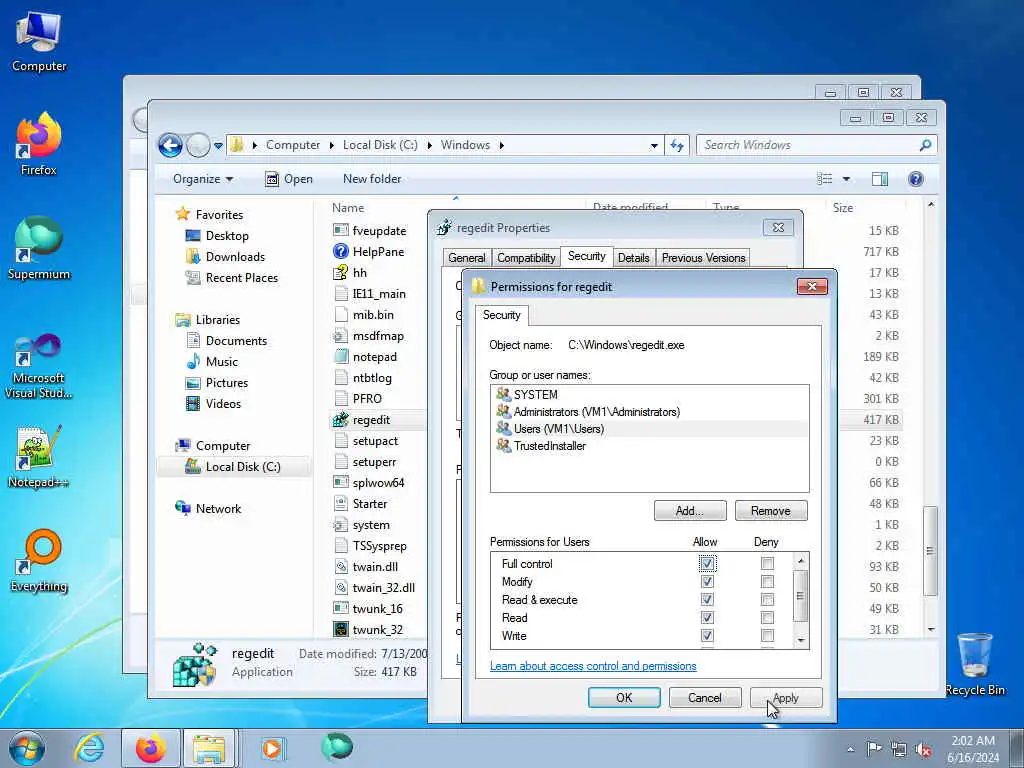Show hidden tray icons arrow
This screenshot has height=768, width=1024.
coord(850,750)
